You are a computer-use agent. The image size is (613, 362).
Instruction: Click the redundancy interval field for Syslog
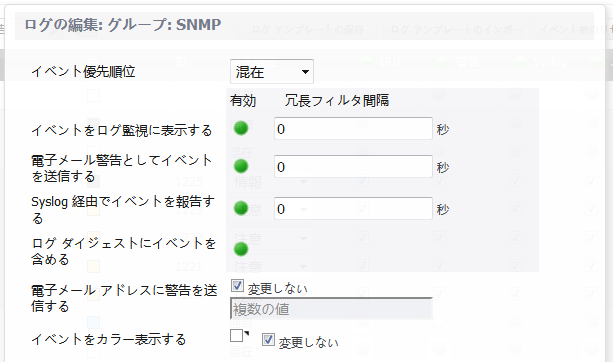tap(353, 208)
